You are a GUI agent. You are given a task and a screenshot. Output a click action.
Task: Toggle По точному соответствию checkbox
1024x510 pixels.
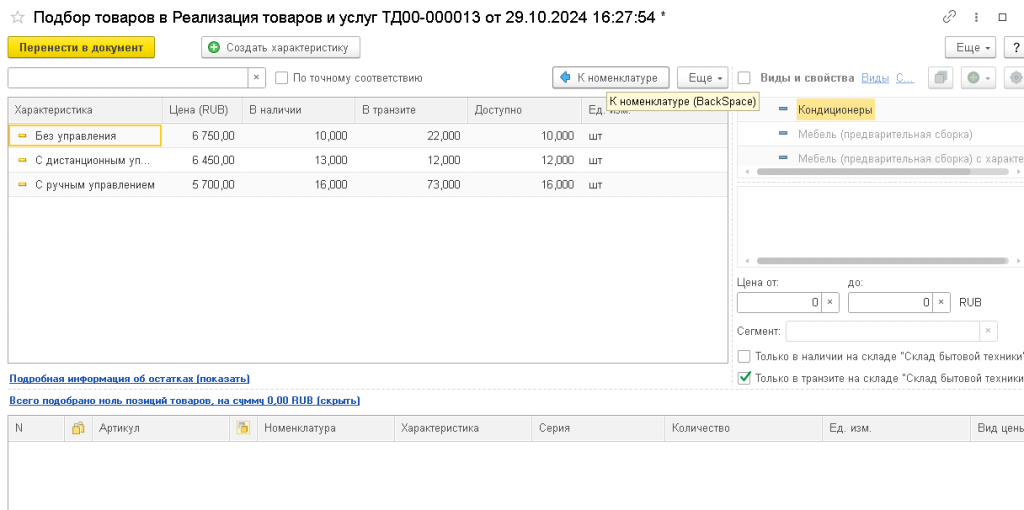coord(281,78)
